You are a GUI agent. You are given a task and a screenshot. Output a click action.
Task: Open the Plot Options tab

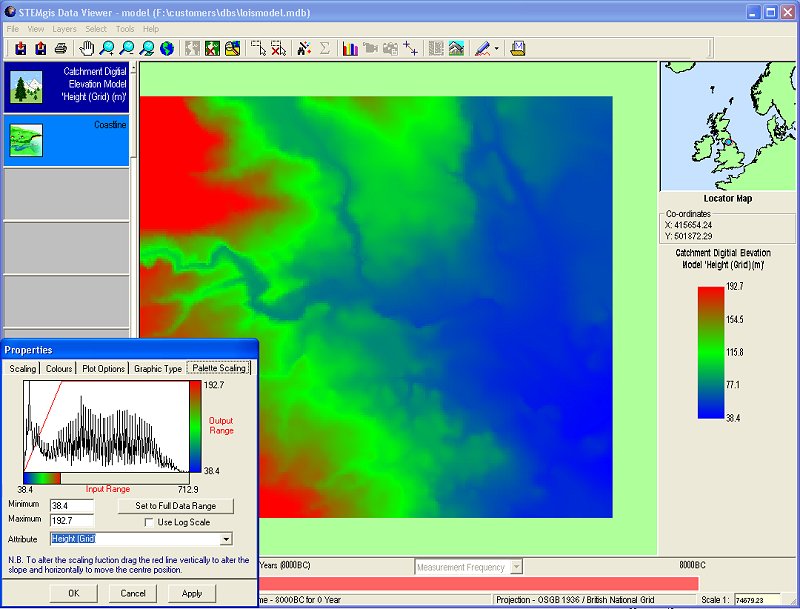[x=104, y=368]
